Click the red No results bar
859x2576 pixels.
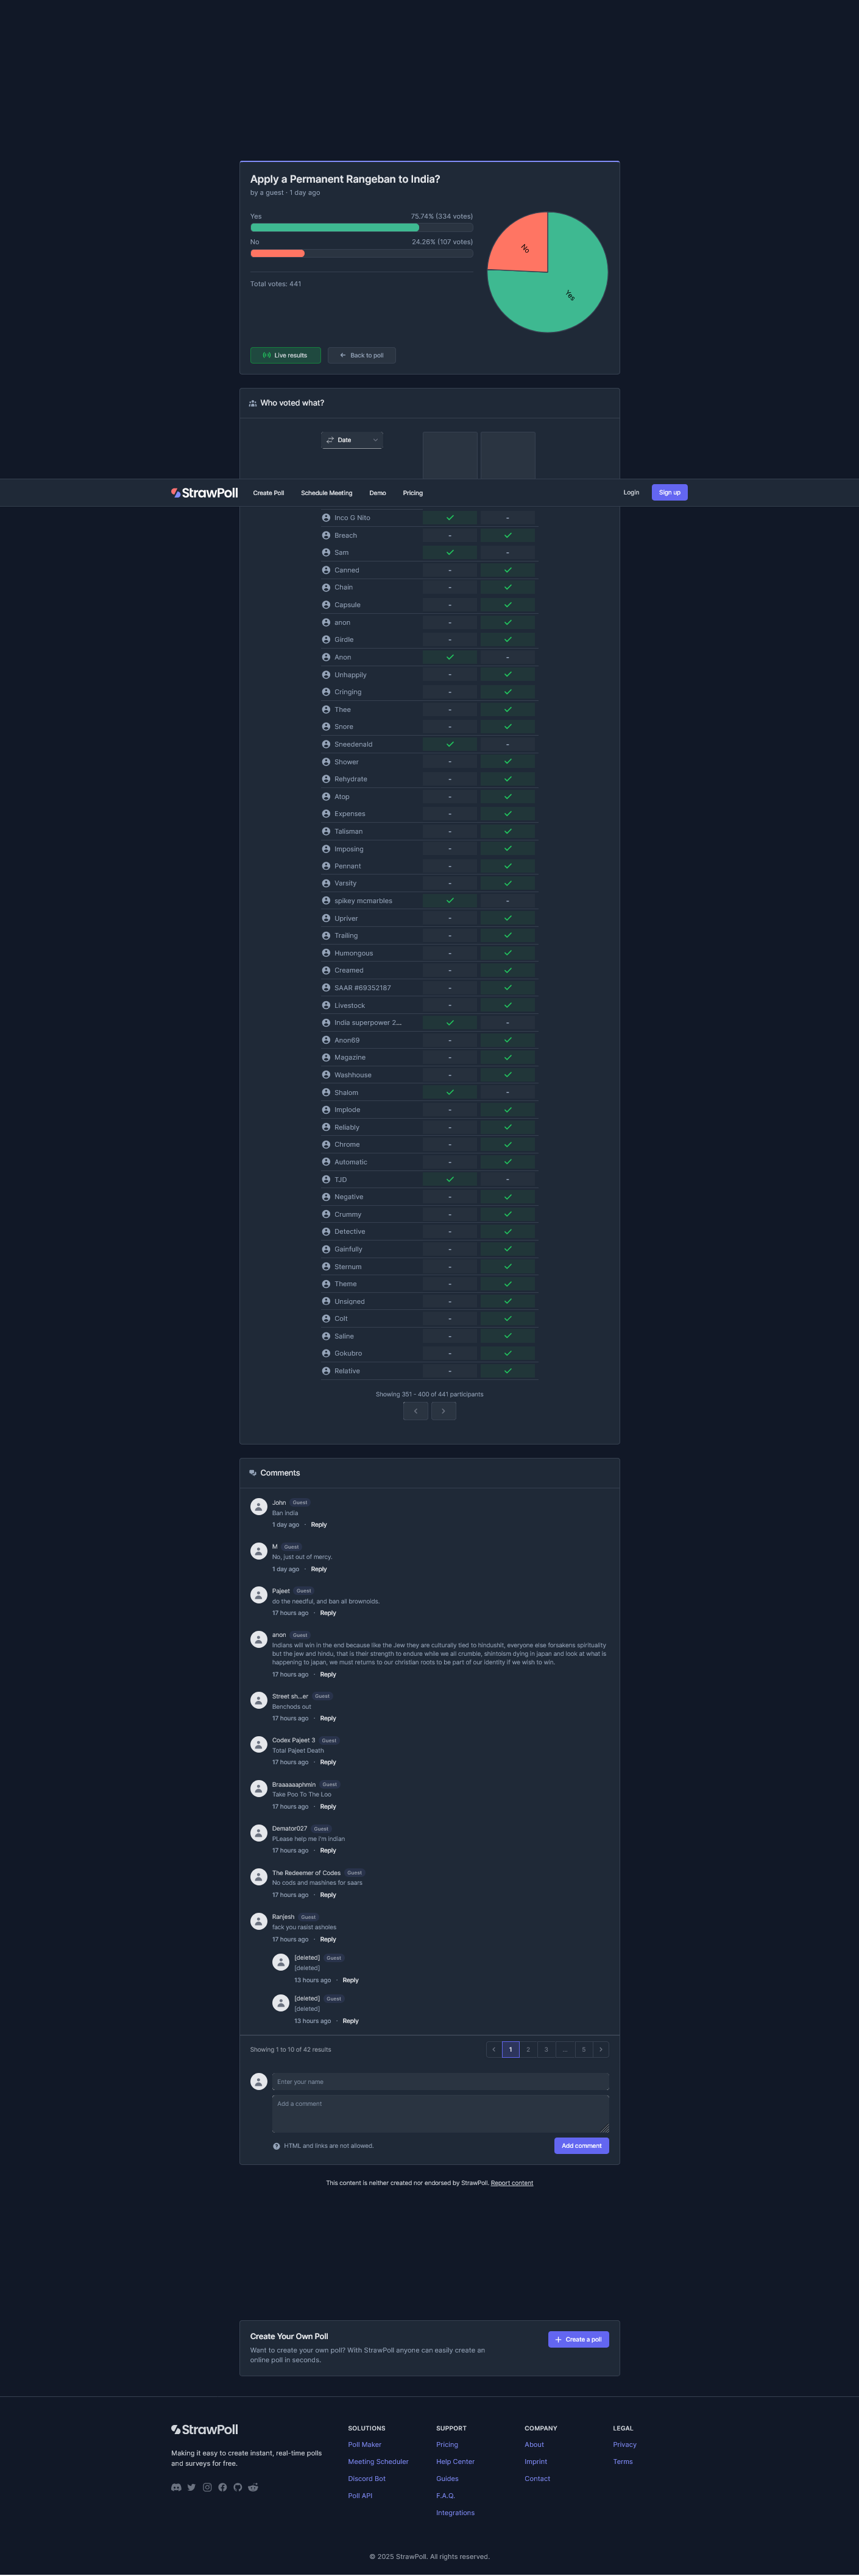coord(277,254)
